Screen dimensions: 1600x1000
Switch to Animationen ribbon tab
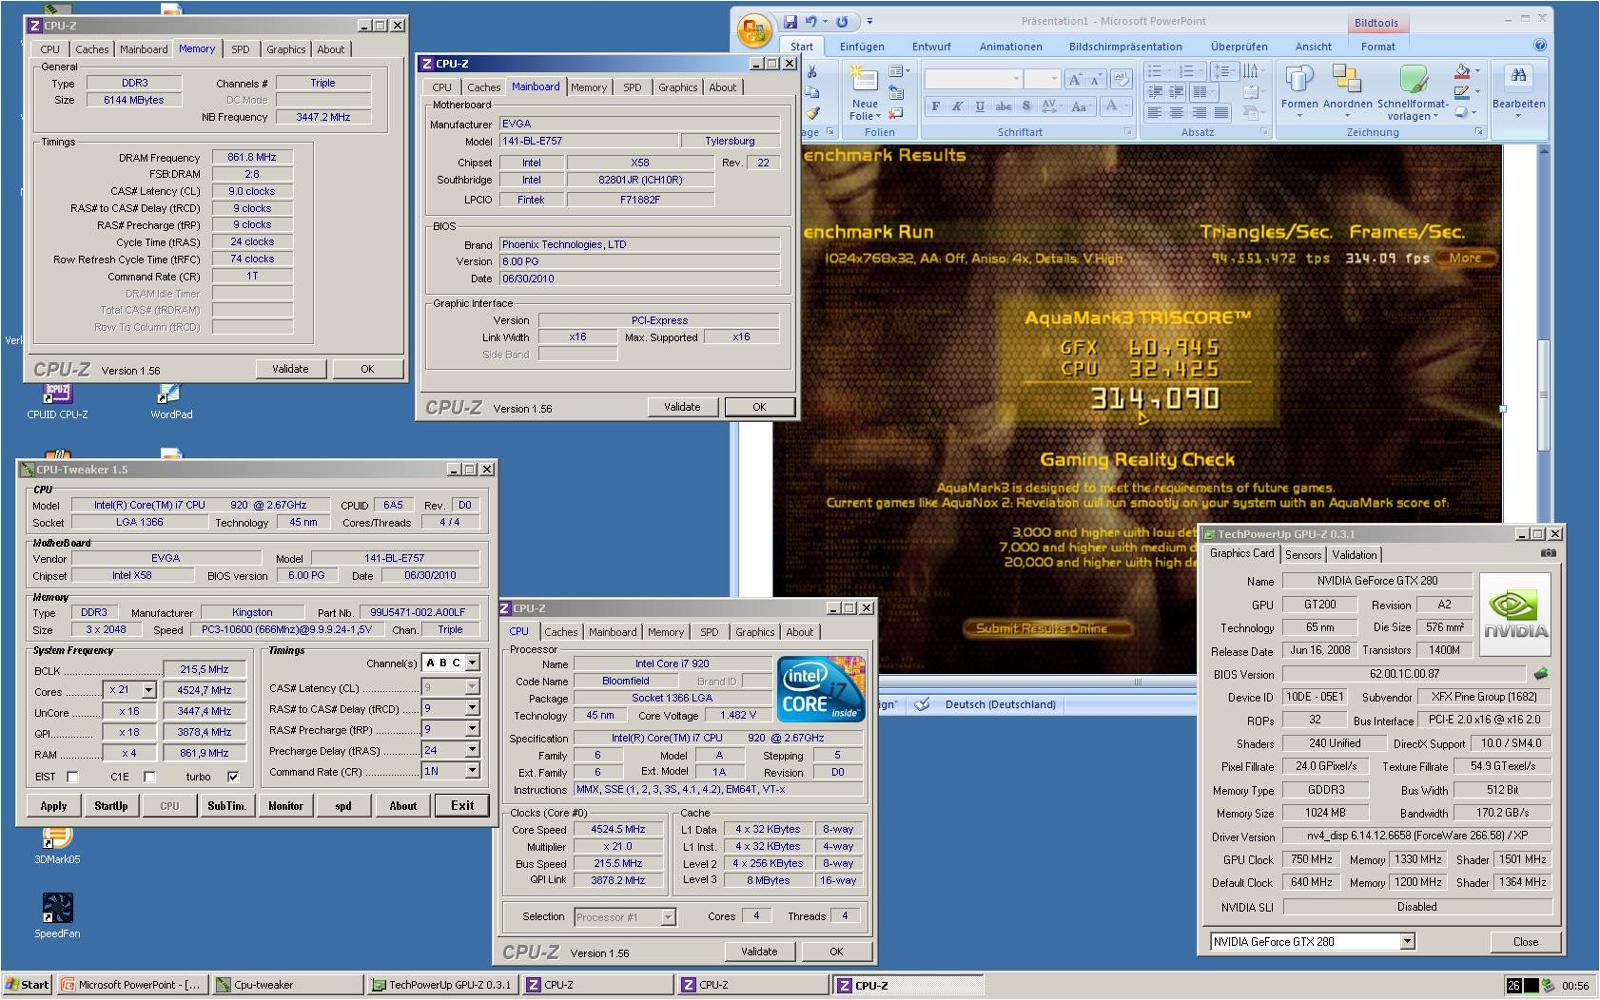point(1010,46)
